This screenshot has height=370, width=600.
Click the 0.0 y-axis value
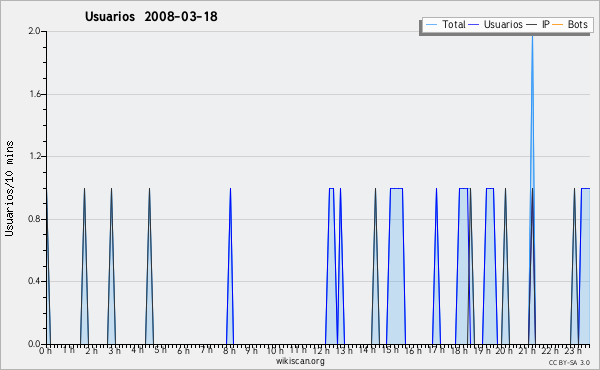[34, 344]
